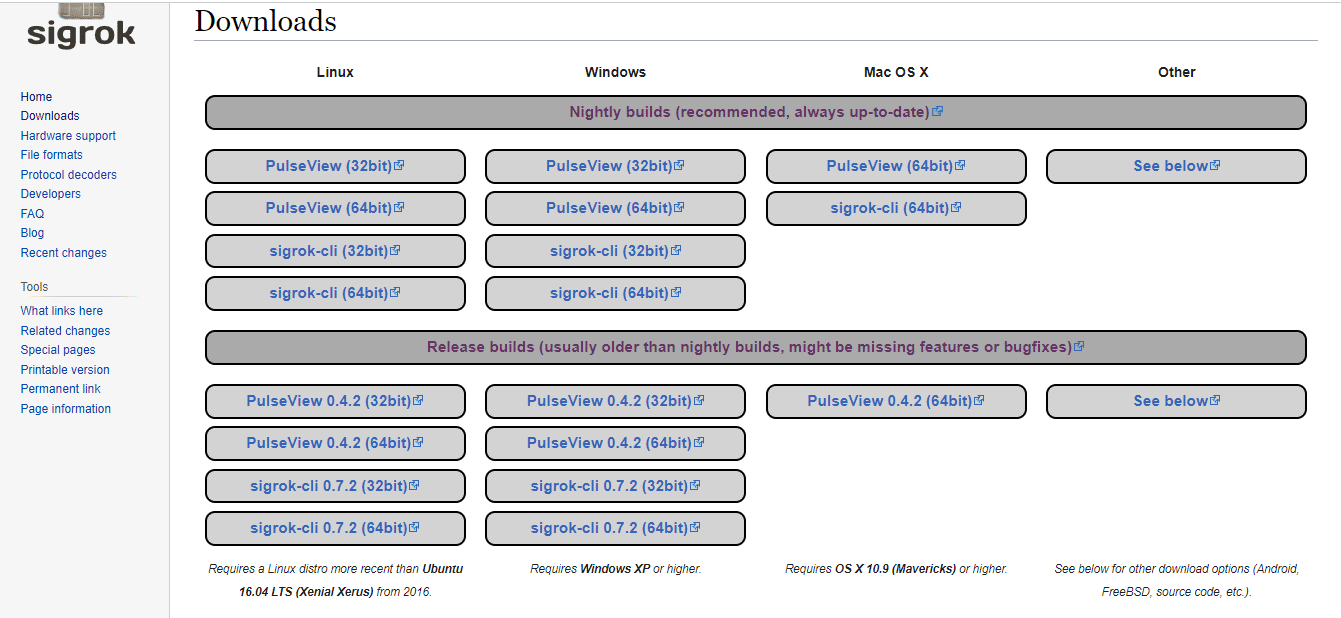
Task: Go to Home in sidebar
Action: point(36,97)
